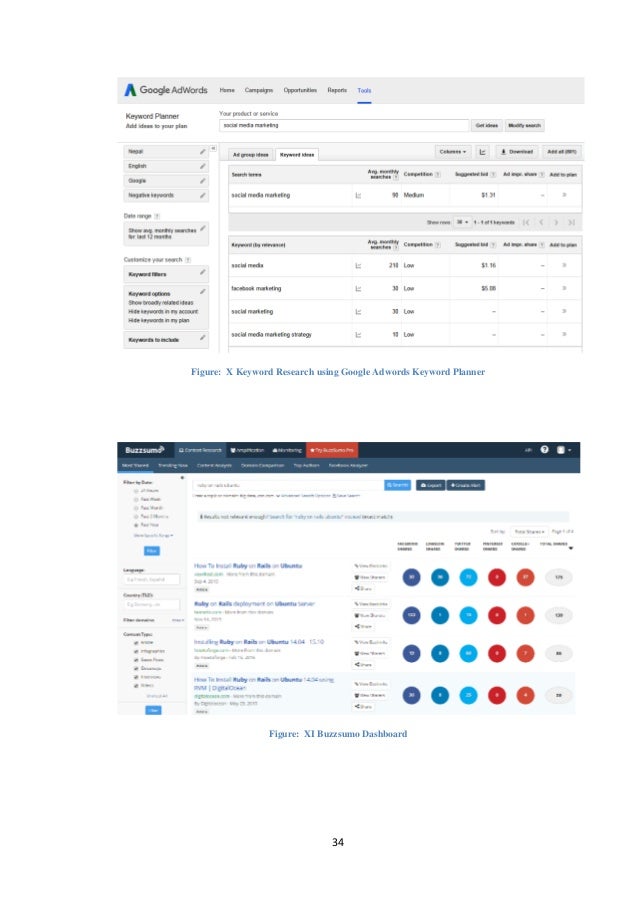Click Buzzsumo blue Search button
The image size is (638, 903).
397,485
